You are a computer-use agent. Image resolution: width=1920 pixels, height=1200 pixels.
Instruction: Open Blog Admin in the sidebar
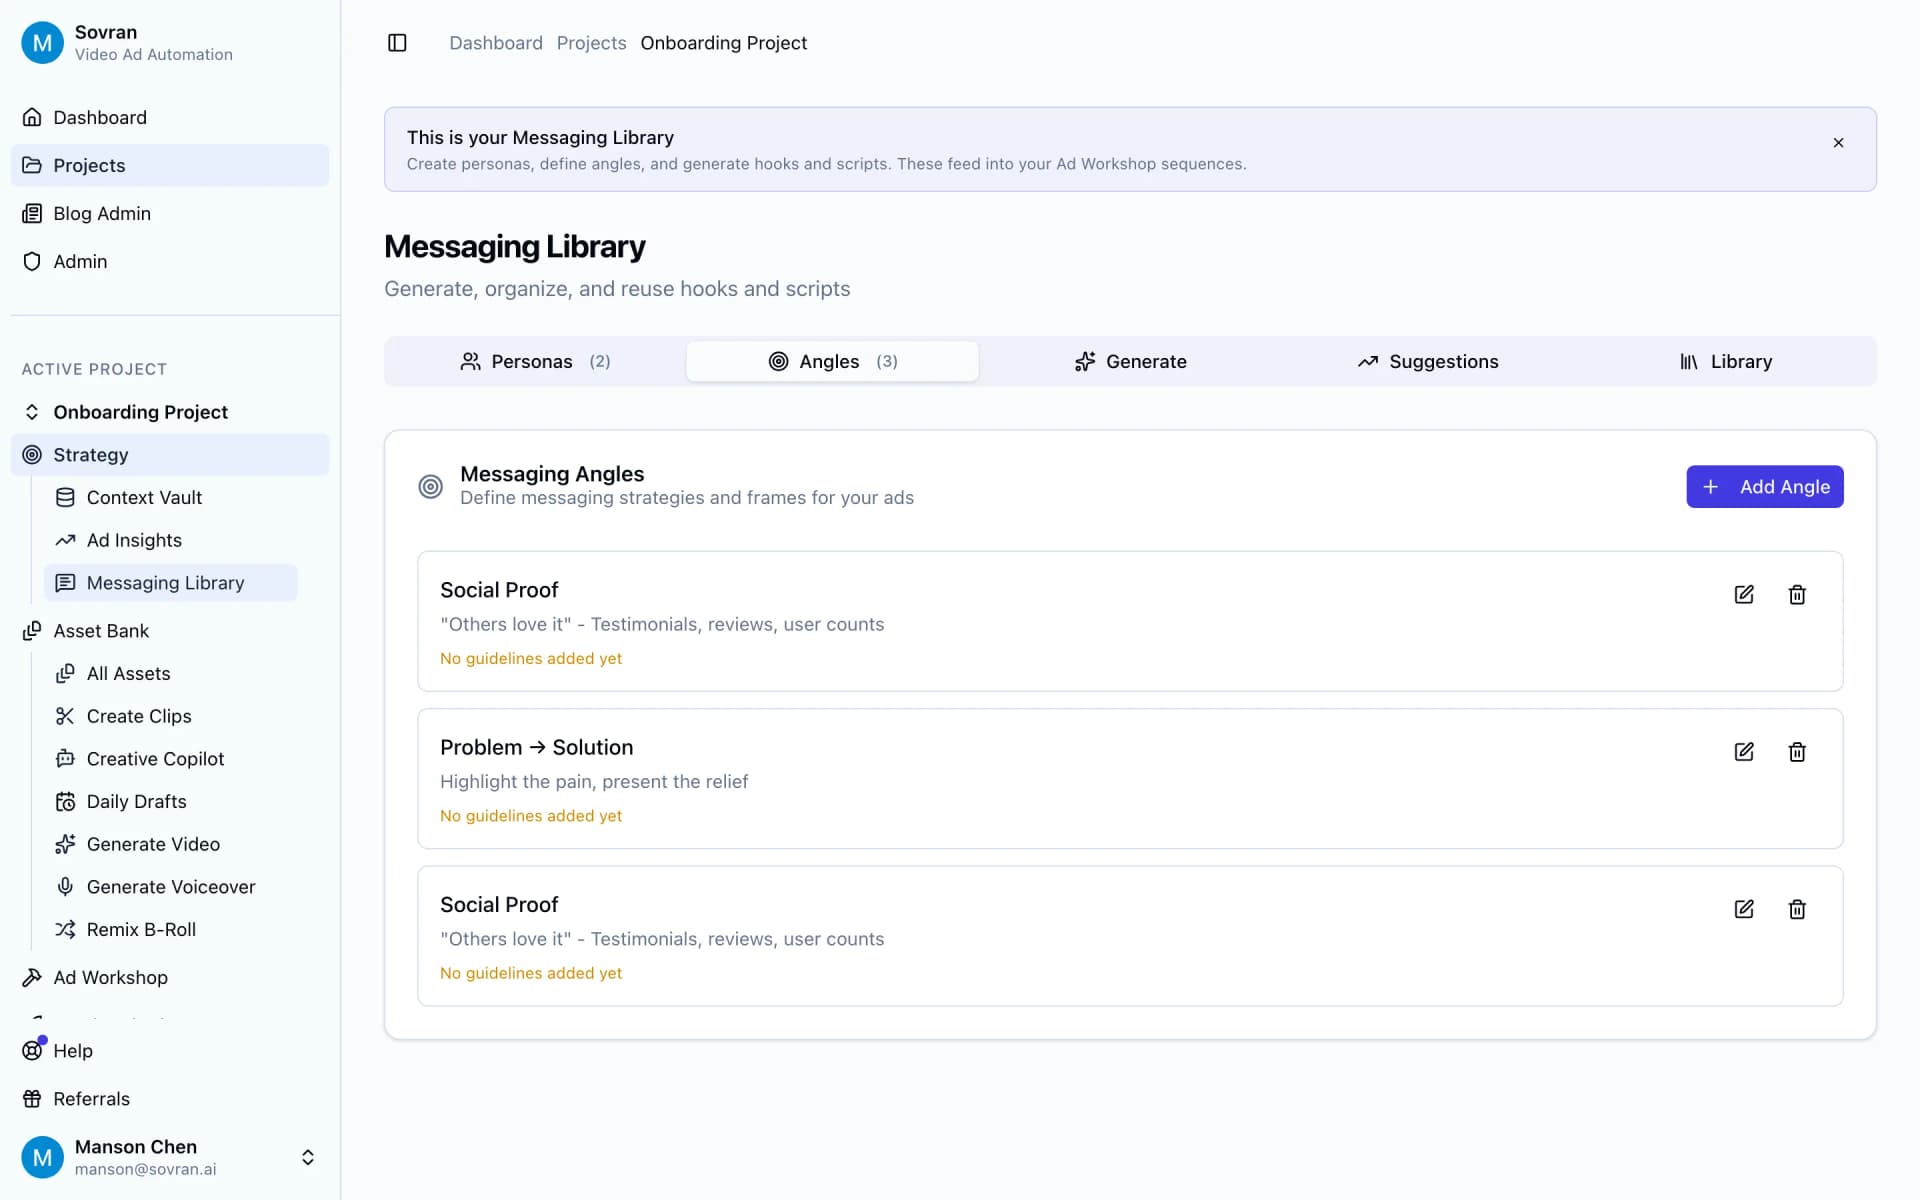(x=170, y=213)
